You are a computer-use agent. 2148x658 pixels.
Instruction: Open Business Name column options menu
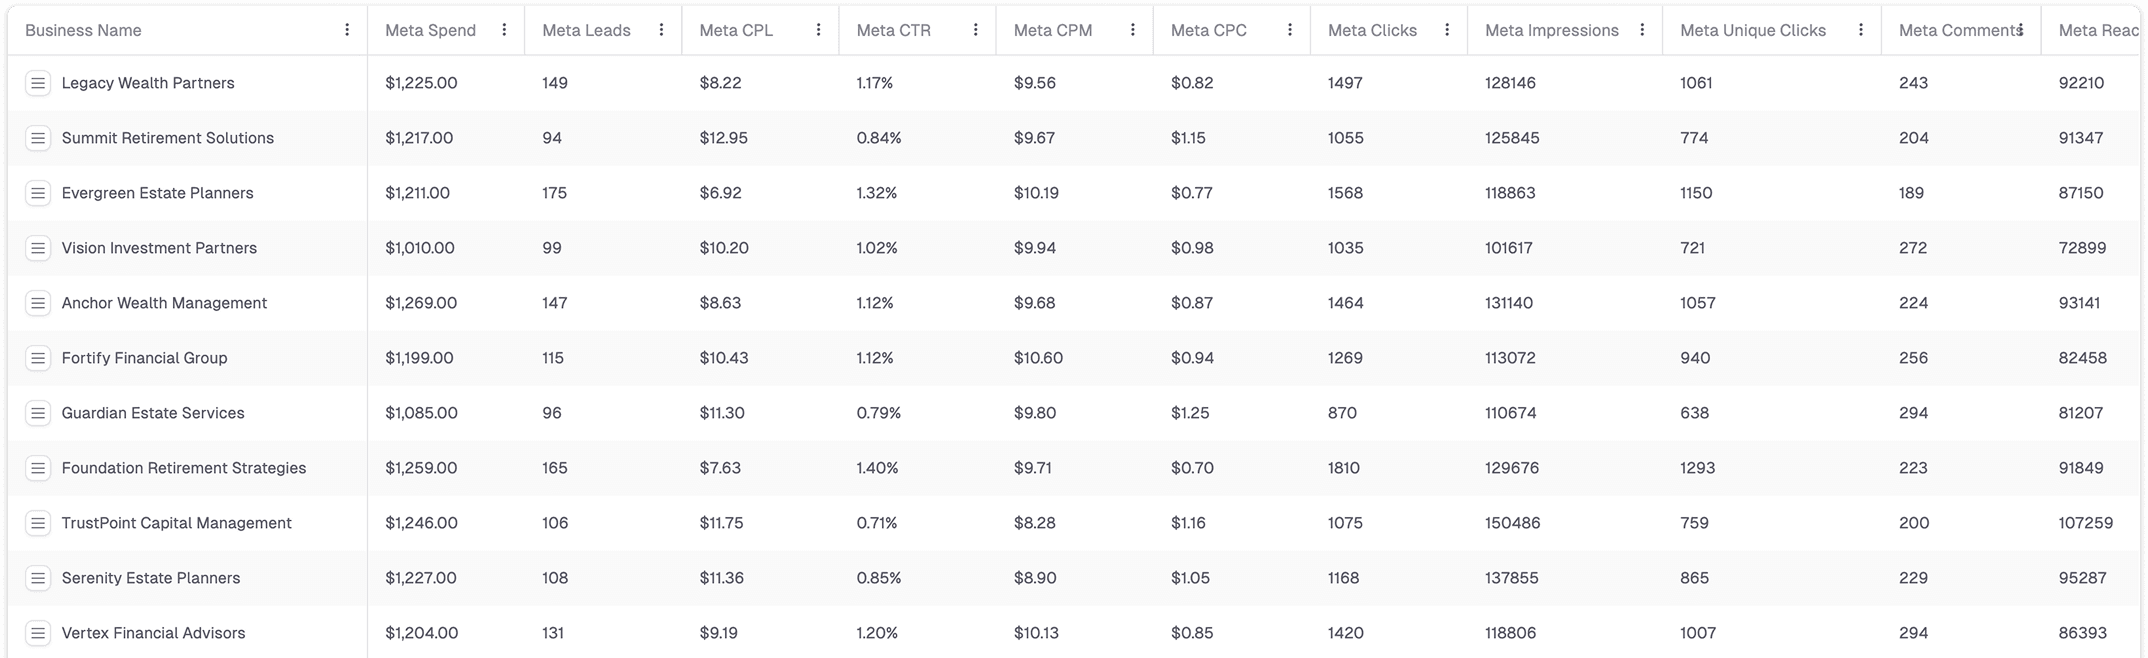(x=347, y=30)
